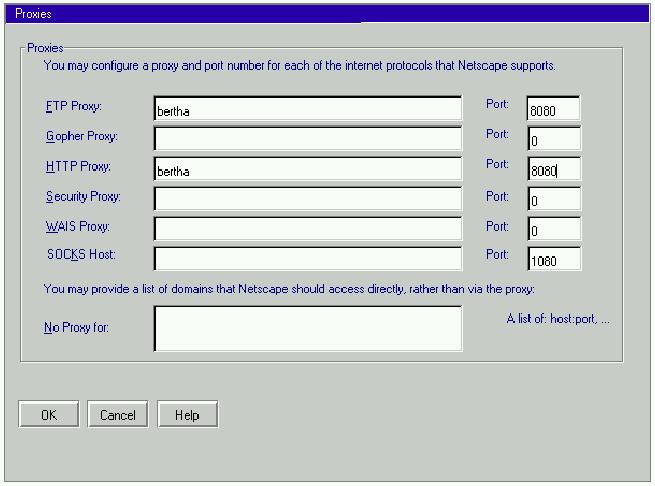Click the SOCKS Host port field
This screenshot has height=486, width=655.
(x=553, y=259)
